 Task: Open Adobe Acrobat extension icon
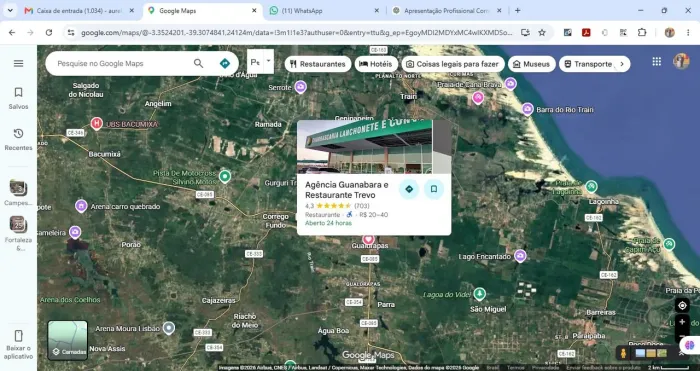[x=586, y=33]
